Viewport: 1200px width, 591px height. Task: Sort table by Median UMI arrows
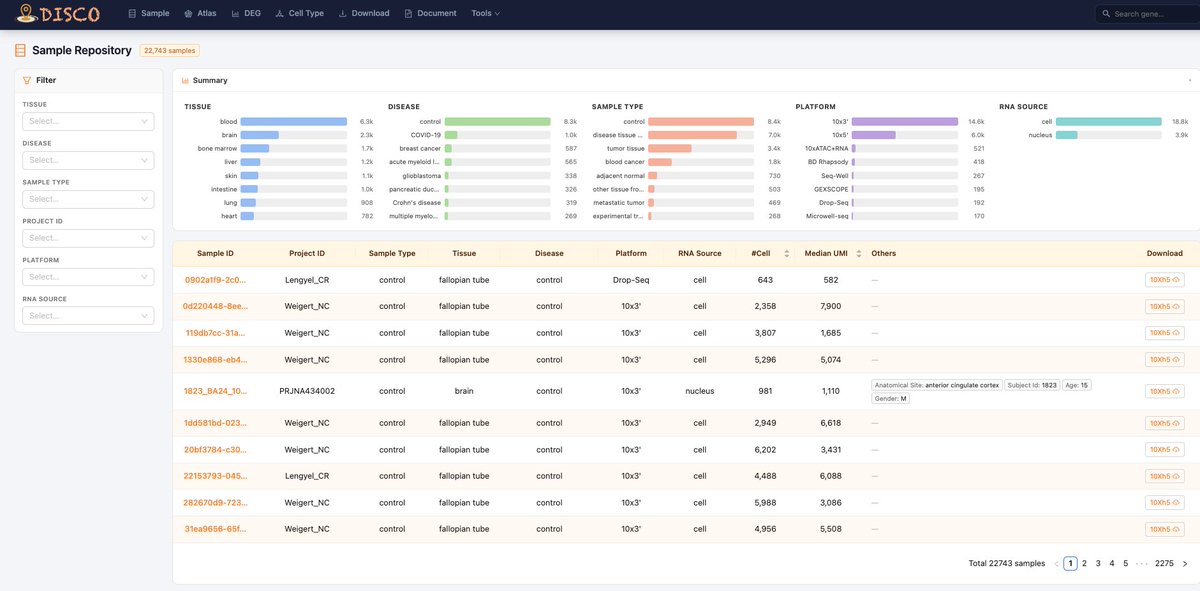coord(858,253)
